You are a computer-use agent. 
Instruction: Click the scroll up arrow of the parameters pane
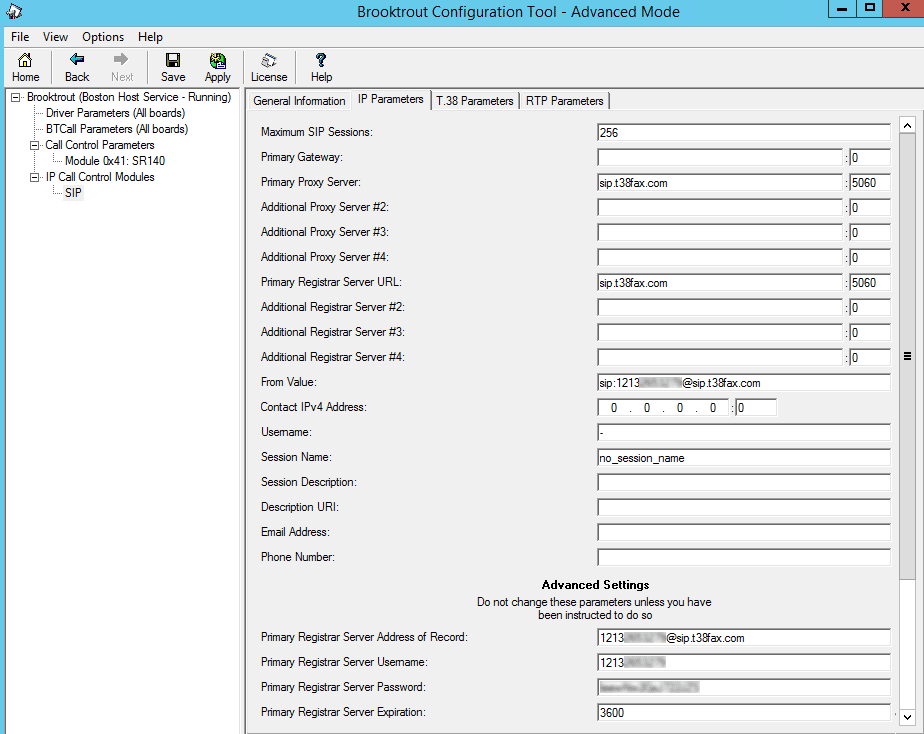point(908,125)
